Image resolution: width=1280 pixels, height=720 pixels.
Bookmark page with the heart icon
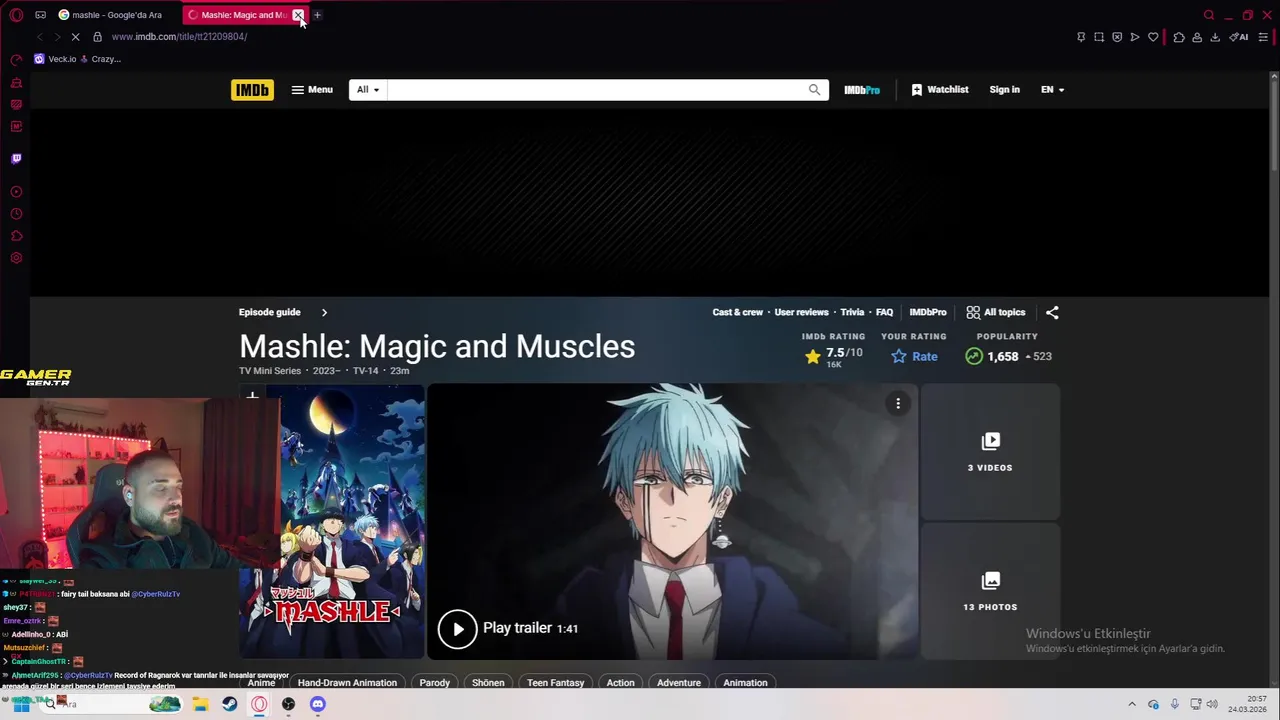1153,37
